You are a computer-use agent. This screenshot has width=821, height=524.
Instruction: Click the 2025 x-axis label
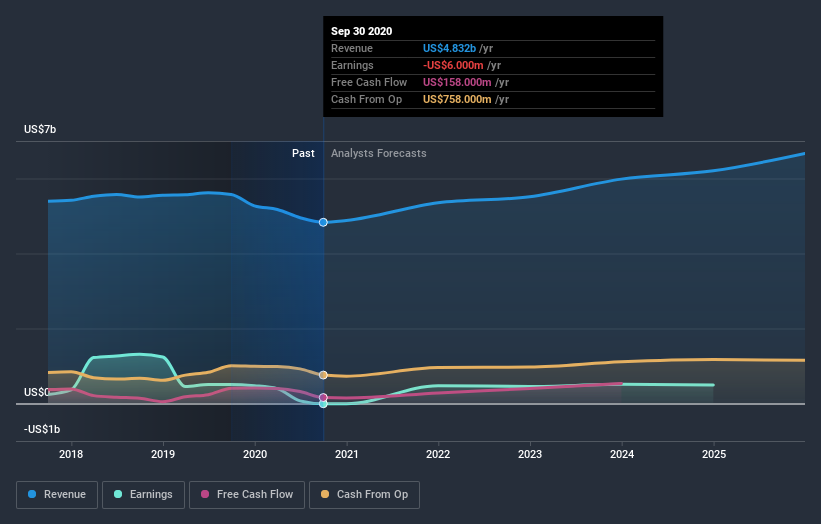714,454
